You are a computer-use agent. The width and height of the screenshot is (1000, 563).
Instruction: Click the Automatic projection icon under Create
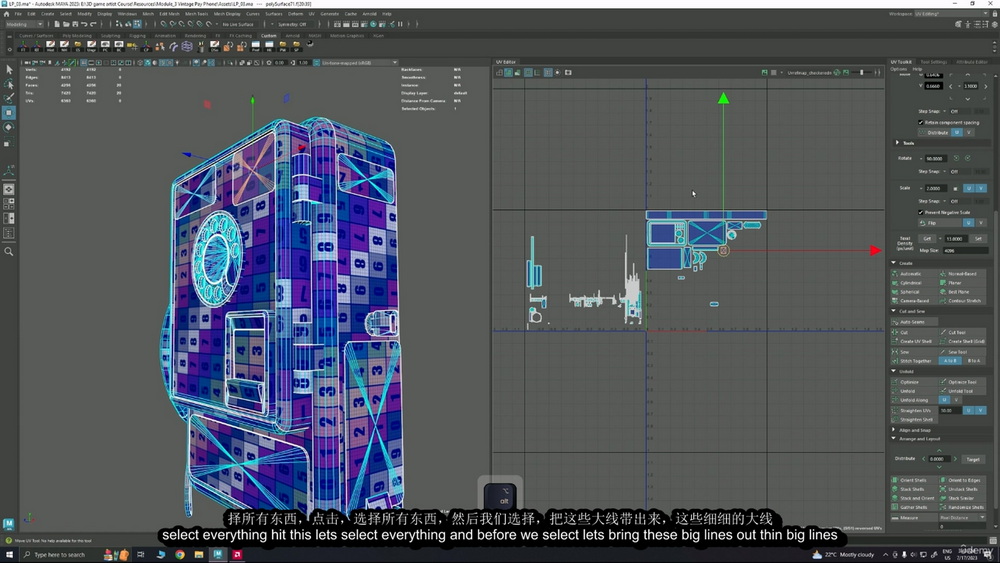click(895, 274)
